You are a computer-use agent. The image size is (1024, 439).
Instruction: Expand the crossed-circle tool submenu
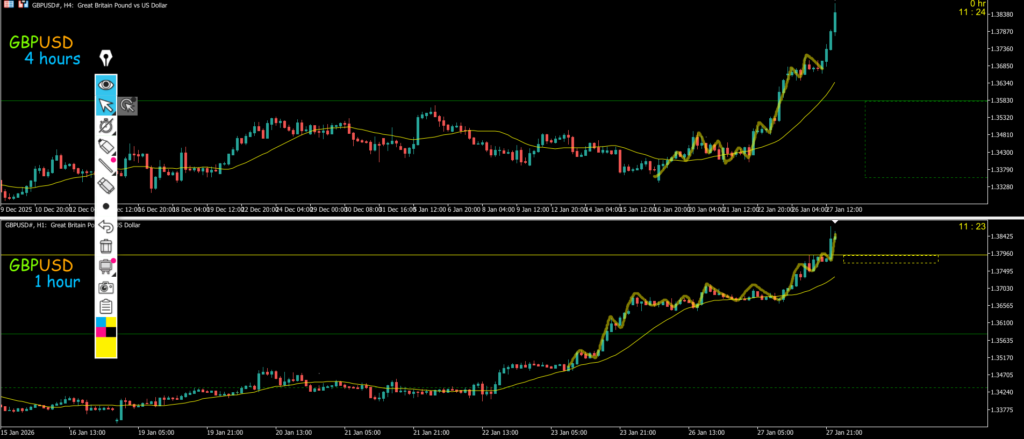(106, 126)
